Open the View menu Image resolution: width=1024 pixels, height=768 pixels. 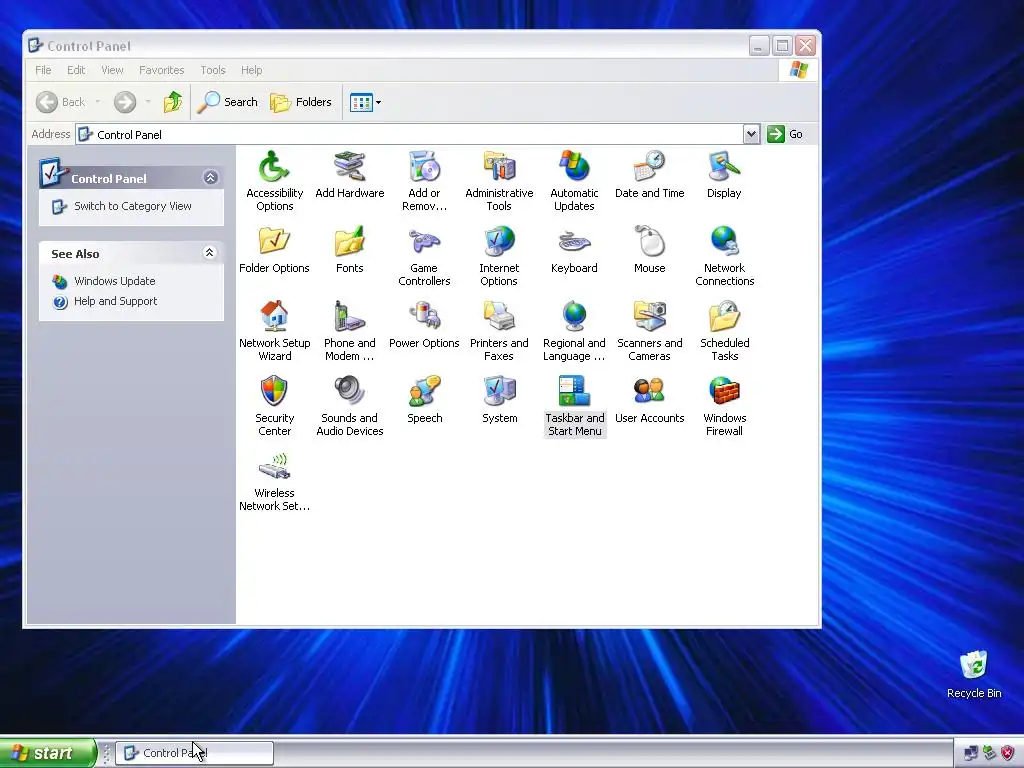tap(112, 70)
